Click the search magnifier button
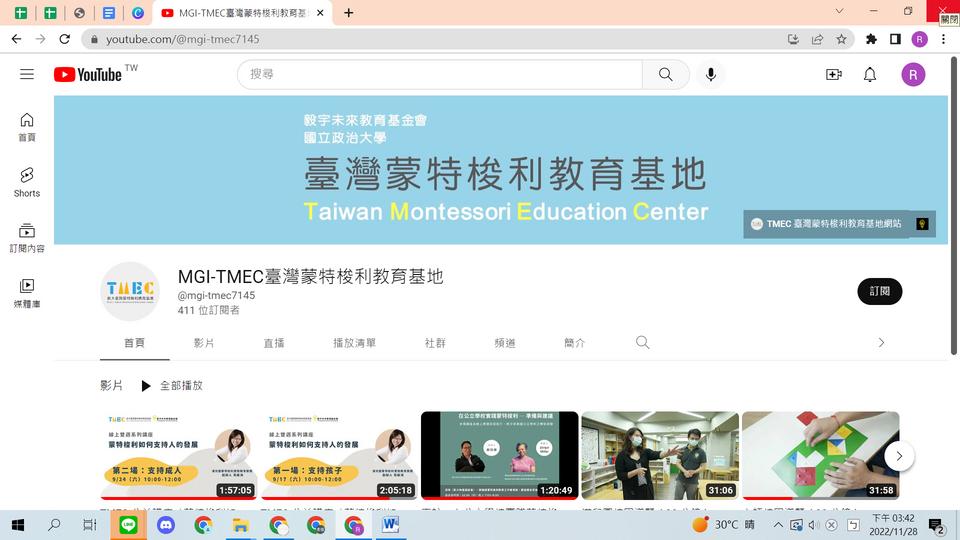 (x=666, y=74)
